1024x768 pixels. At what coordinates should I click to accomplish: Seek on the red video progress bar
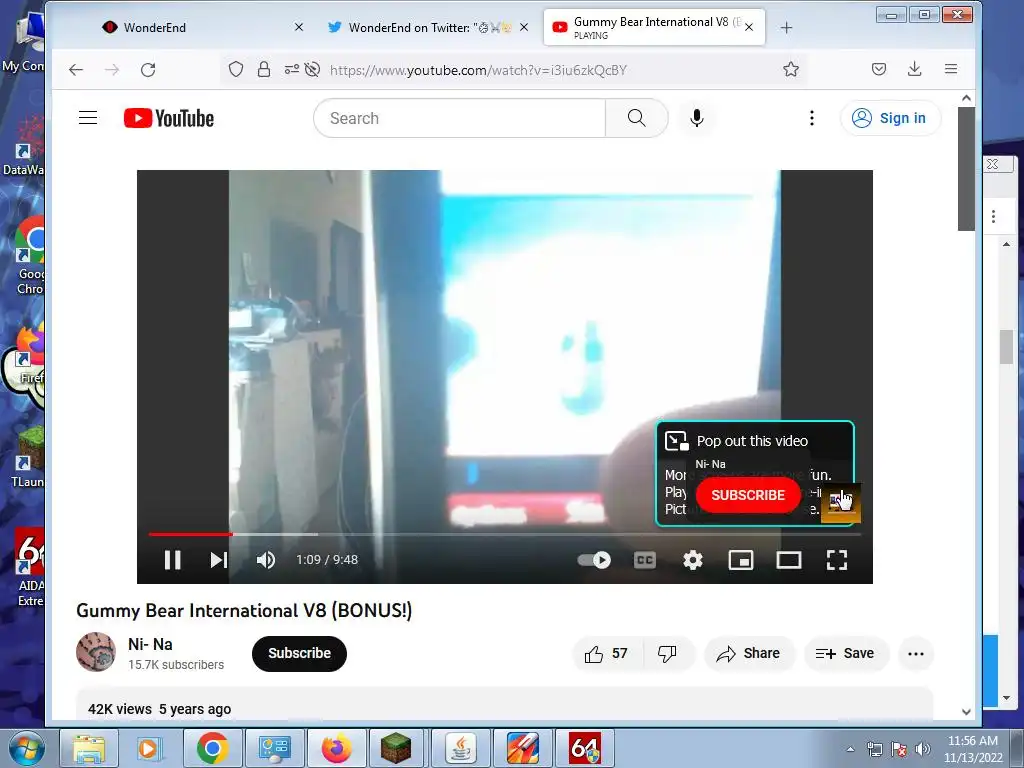(504, 534)
